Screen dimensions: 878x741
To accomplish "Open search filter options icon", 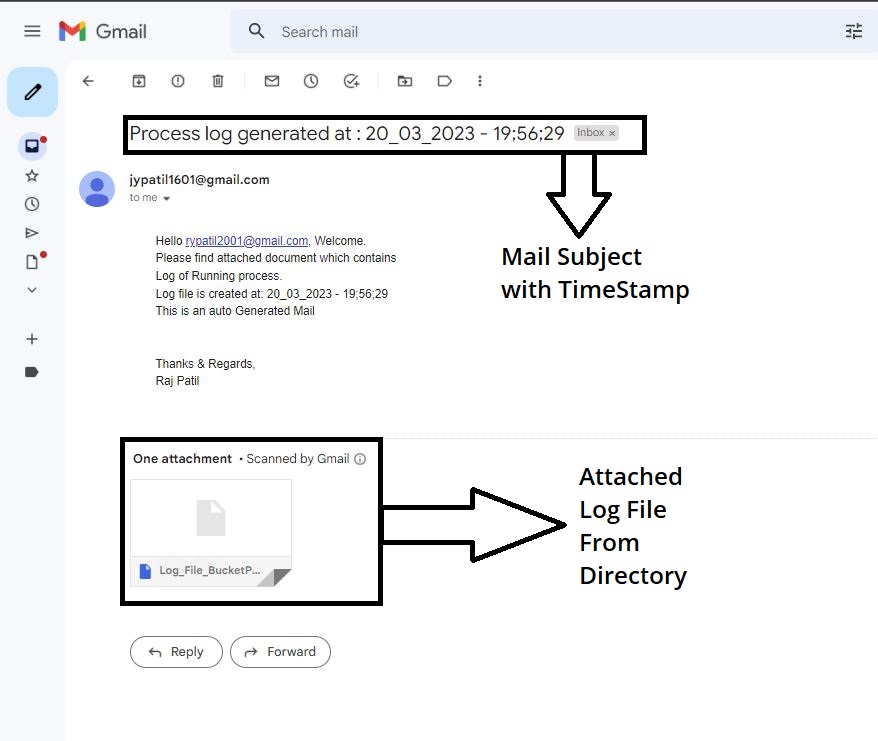I will (x=853, y=31).
